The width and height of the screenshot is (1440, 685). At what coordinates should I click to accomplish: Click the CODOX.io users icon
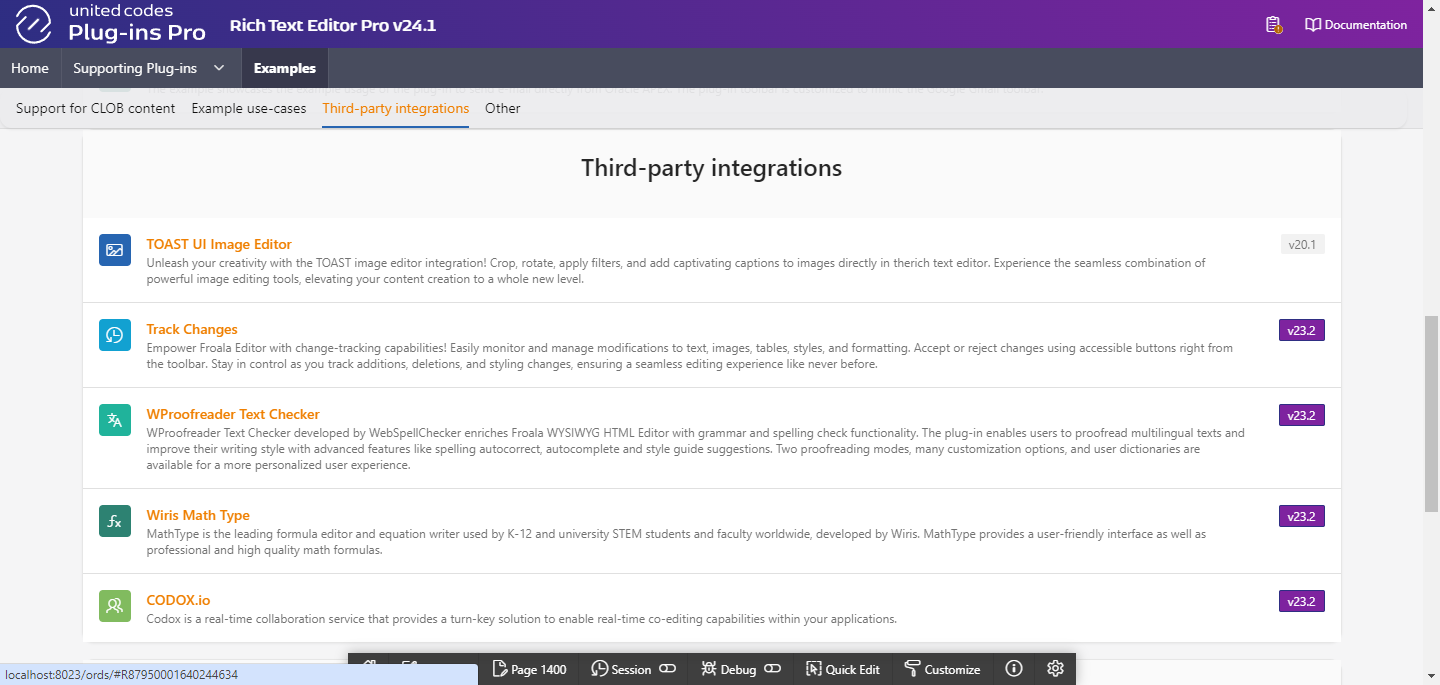(115, 606)
